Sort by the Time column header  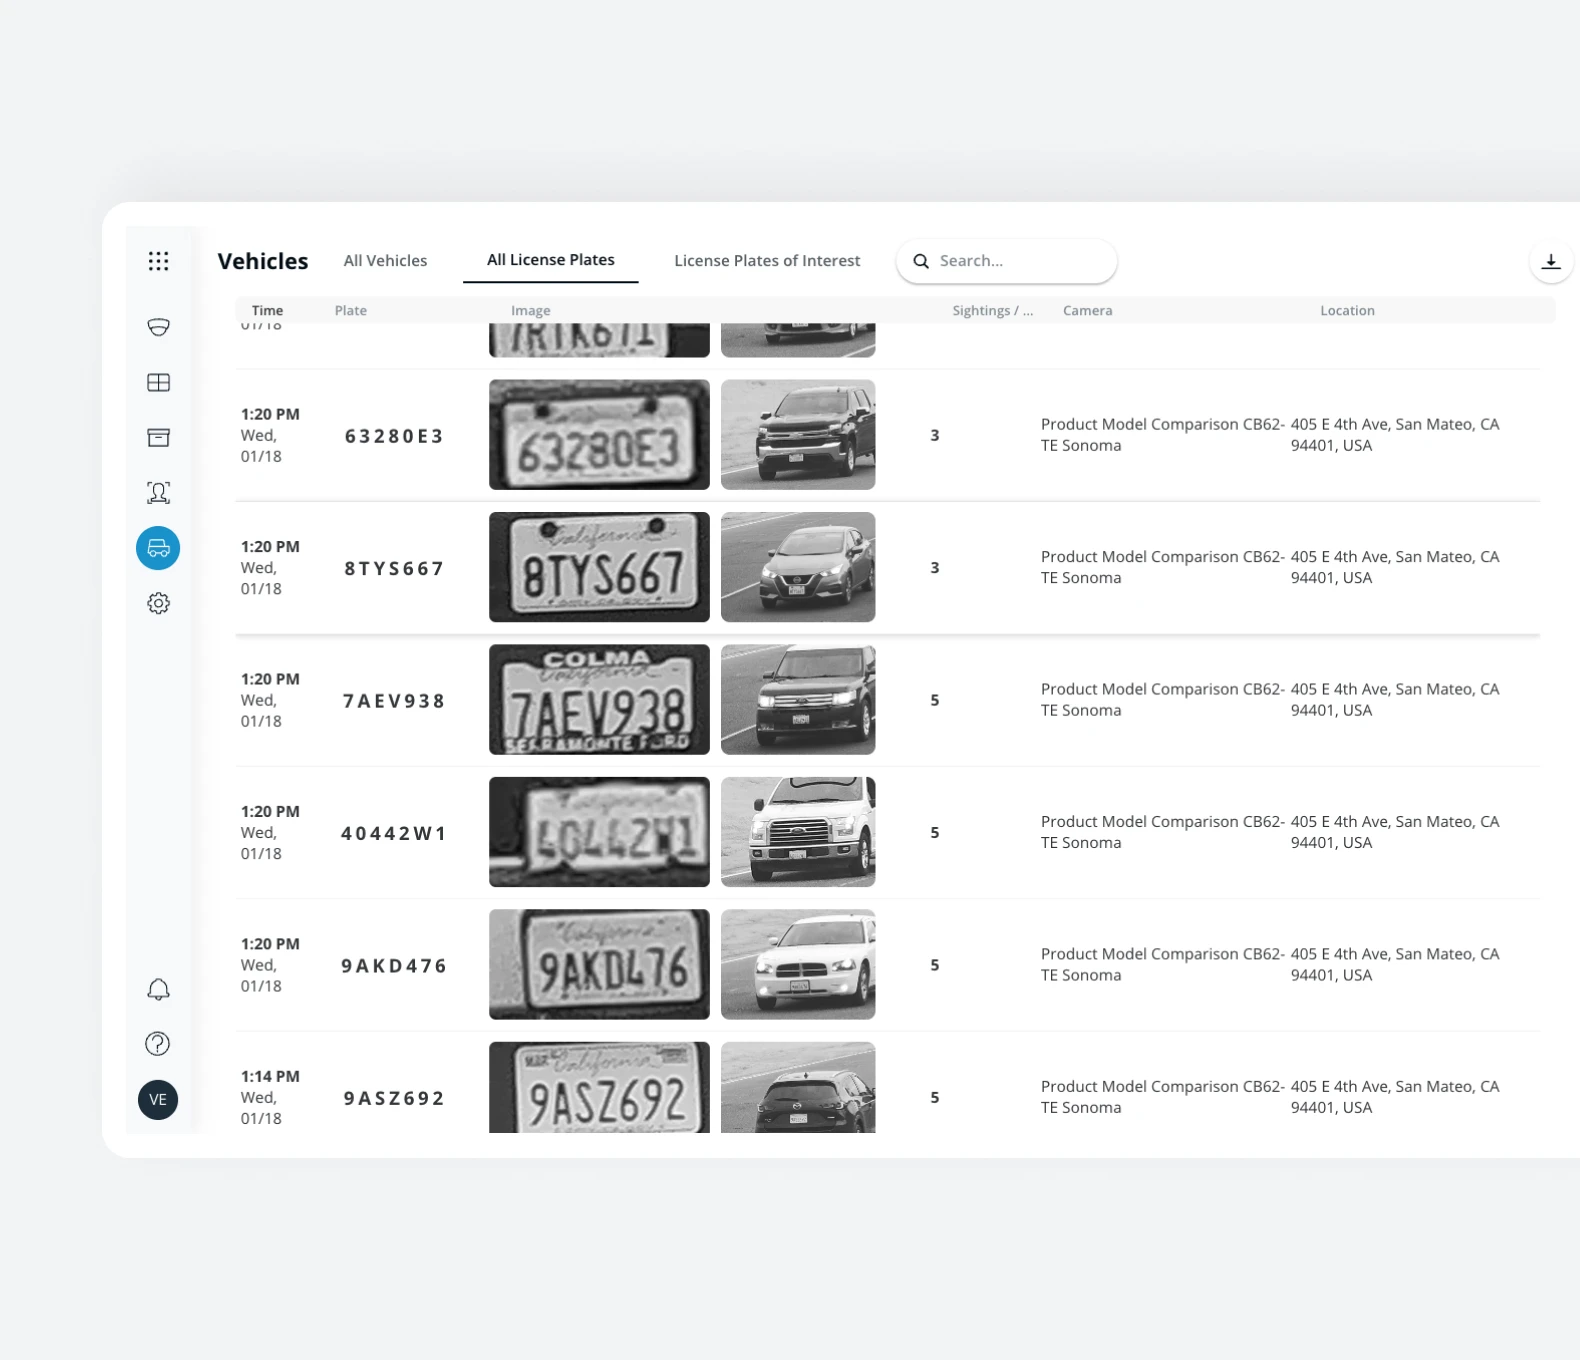(x=267, y=311)
